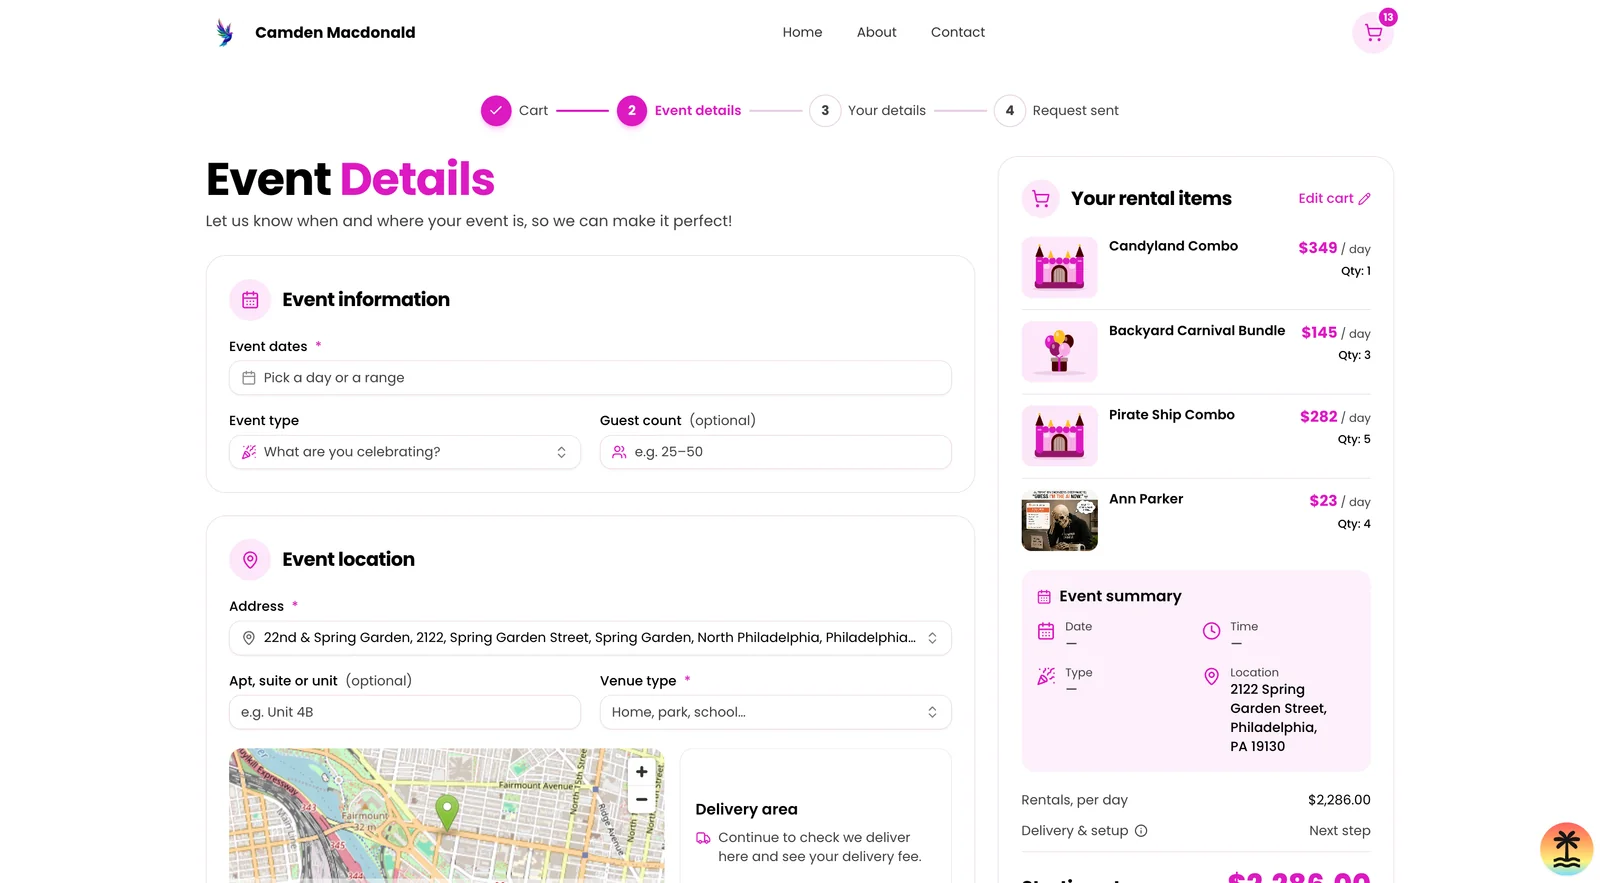Click the Pirate Ship Combo thumbnail
The height and width of the screenshot is (883, 1600).
pos(1059,436)
